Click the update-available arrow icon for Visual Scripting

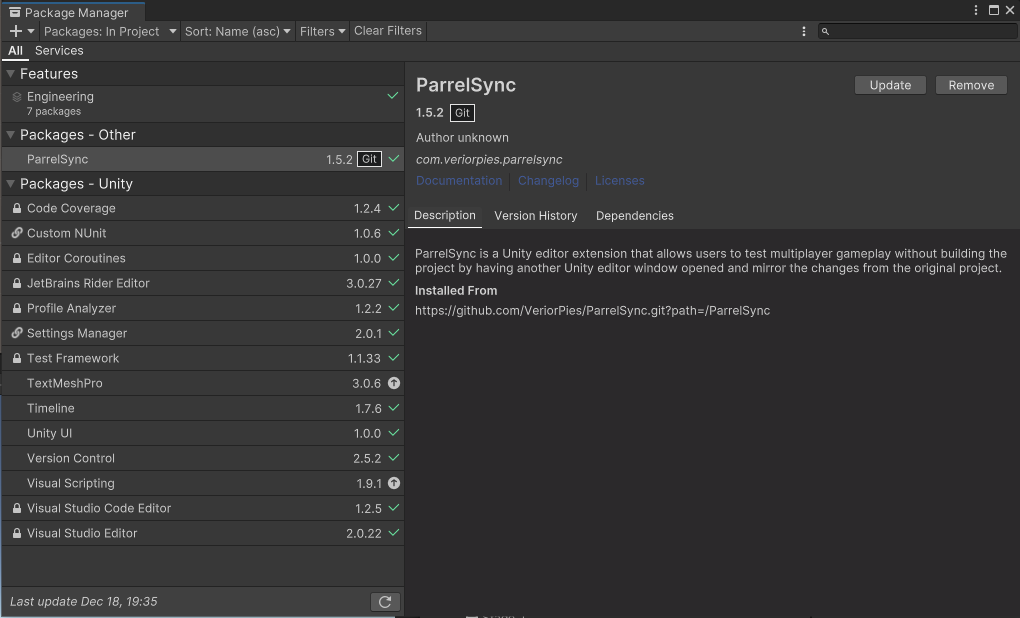coord(394,483)
